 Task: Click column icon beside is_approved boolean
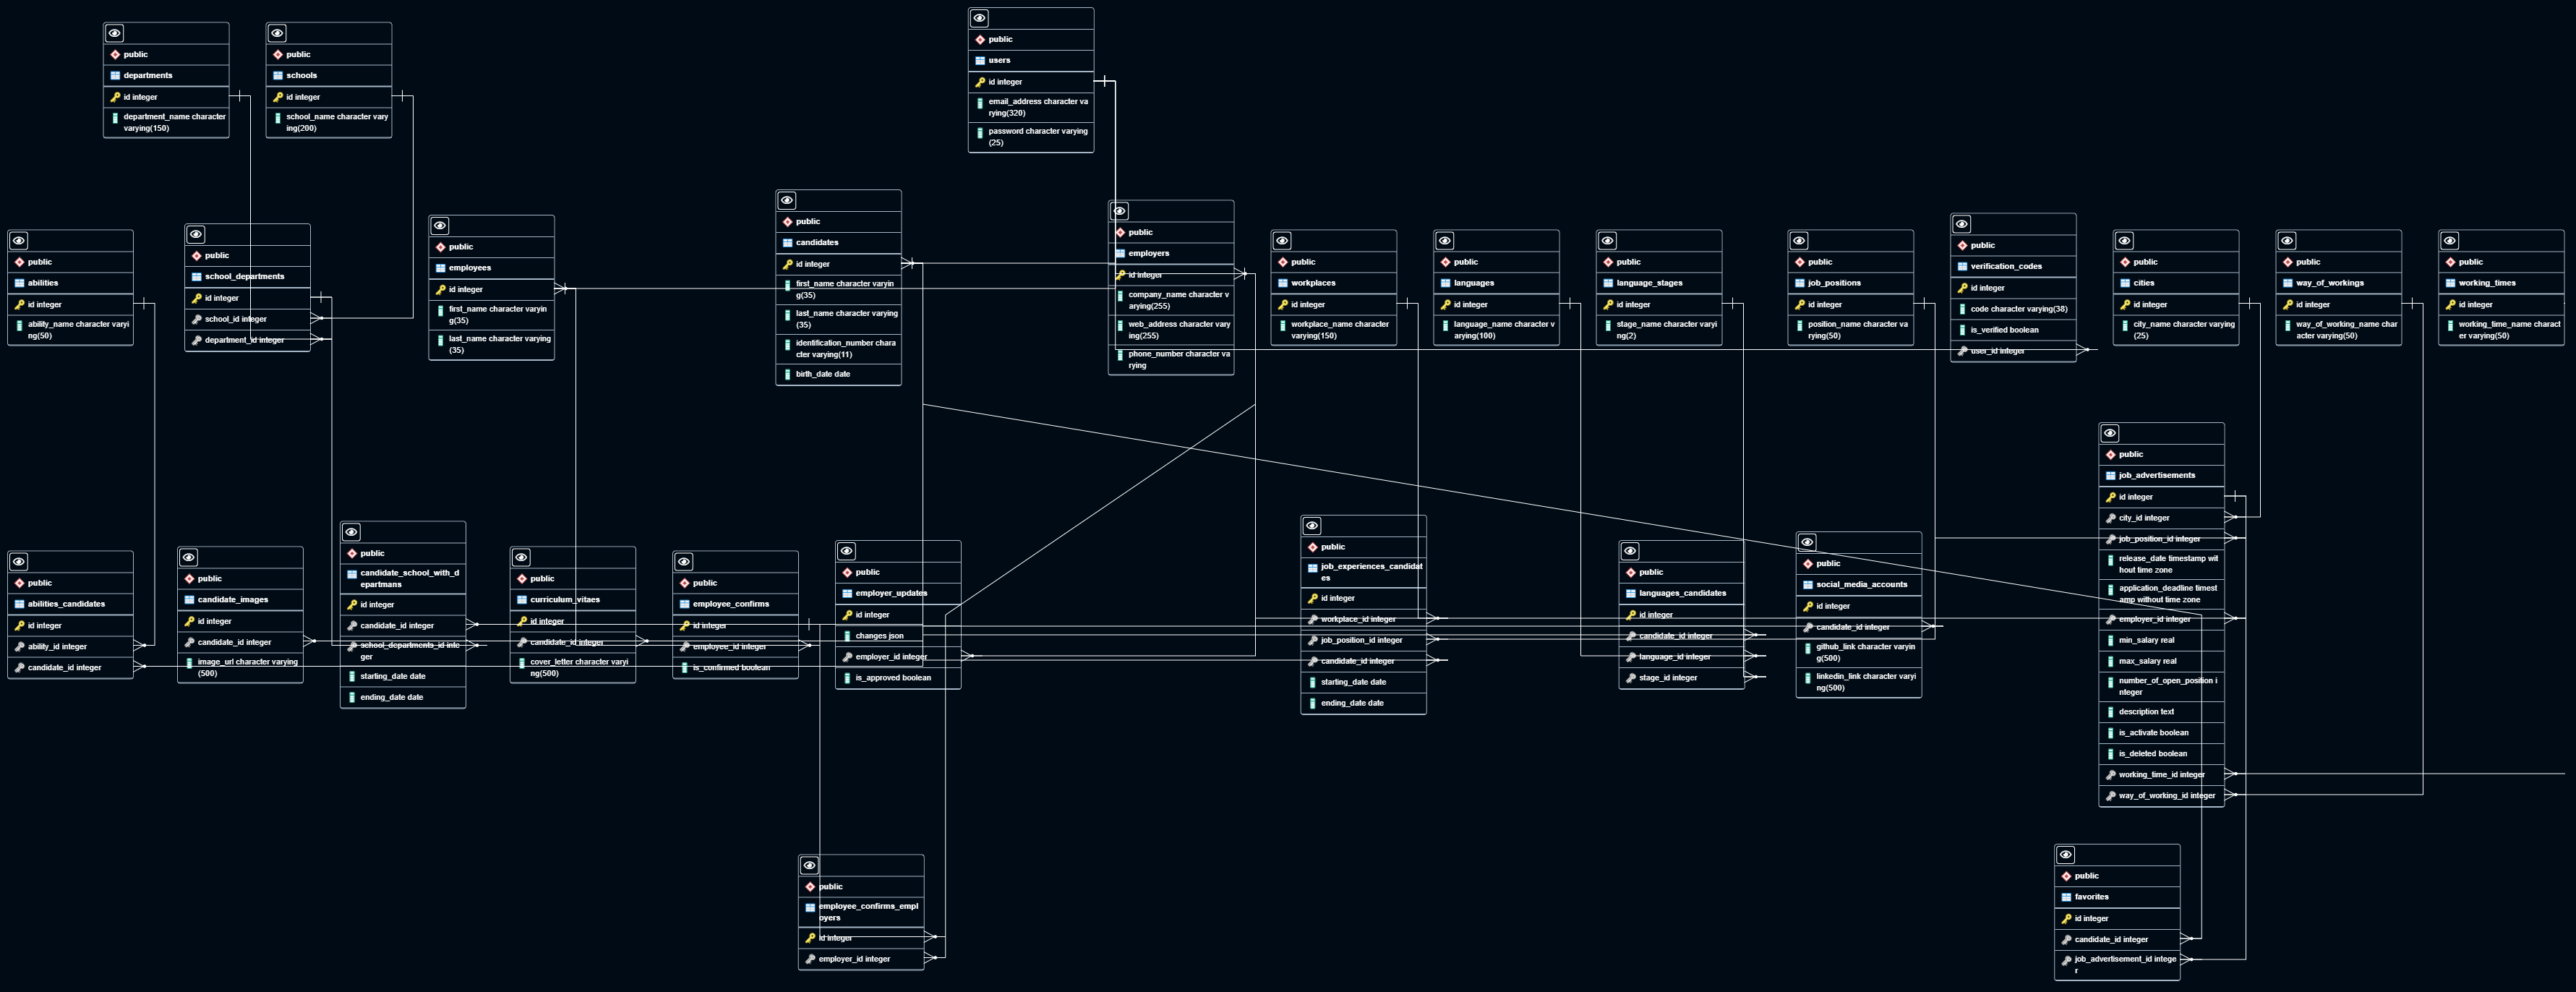[847, 678]
